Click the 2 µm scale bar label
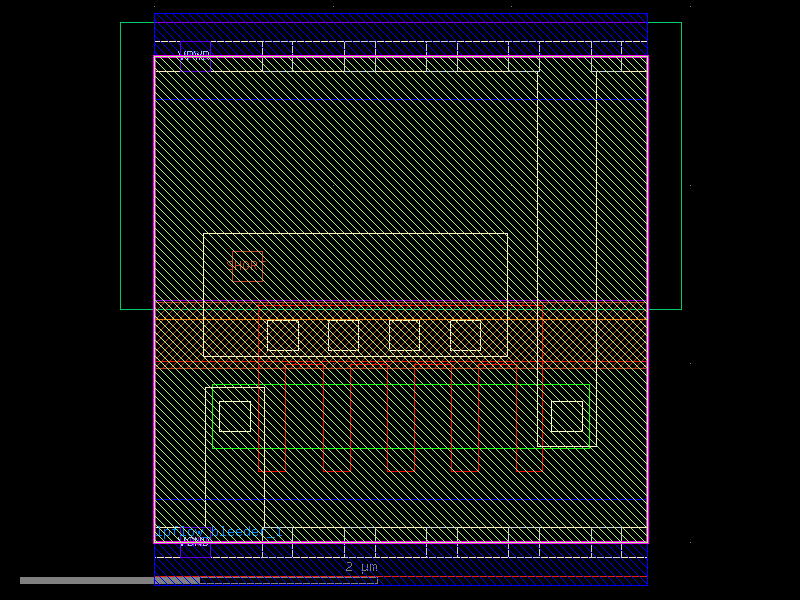Screen dimensions: 800x600 click(x=361, y=567)
